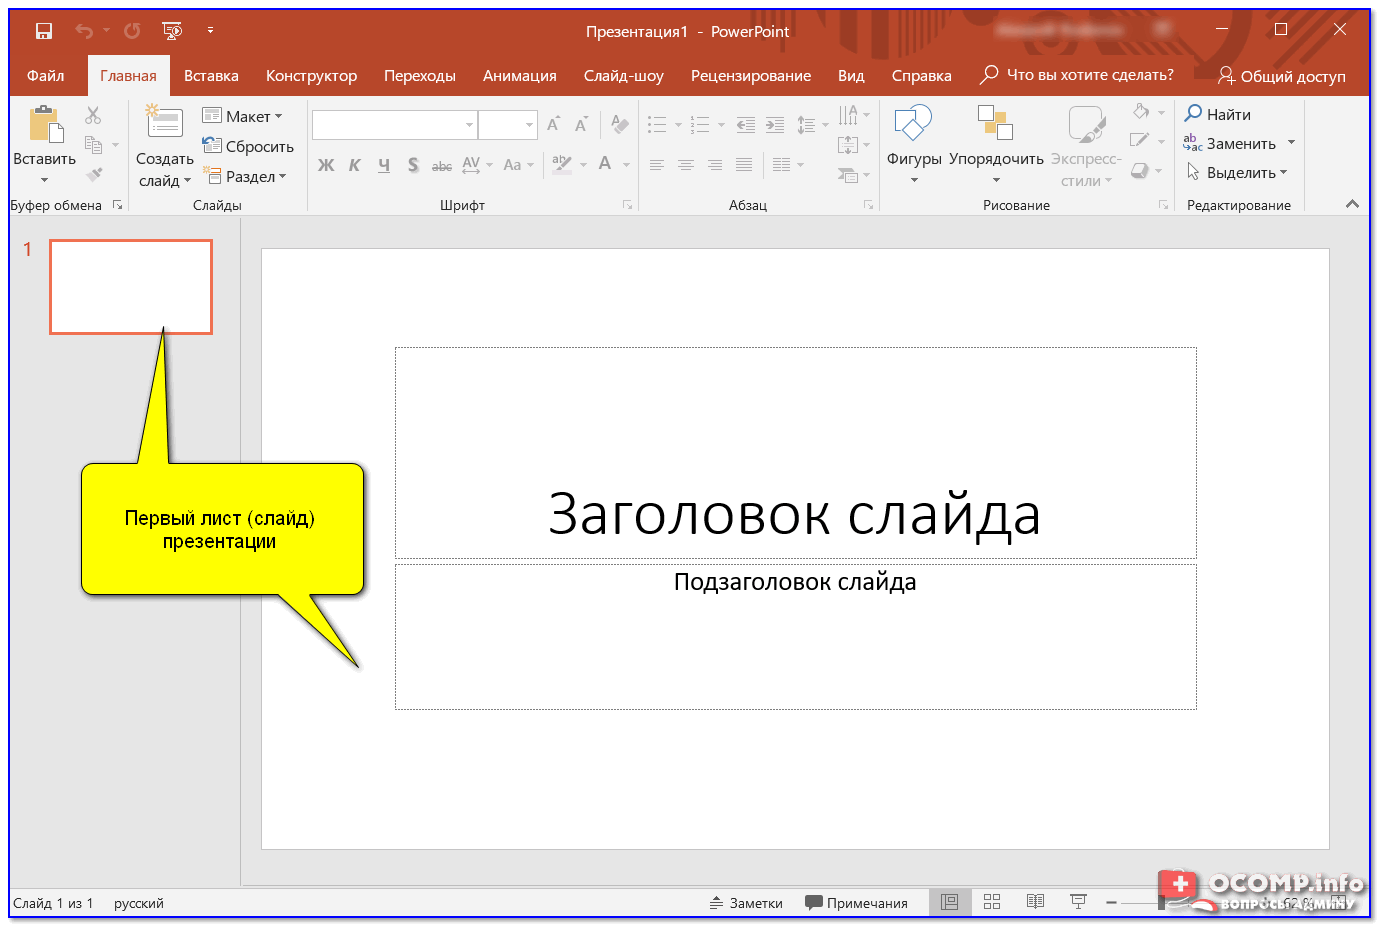Viewport: 1379px width, 926px height.
Task: Click the Undo arrow icon
Action: click(x=84, y=31)
